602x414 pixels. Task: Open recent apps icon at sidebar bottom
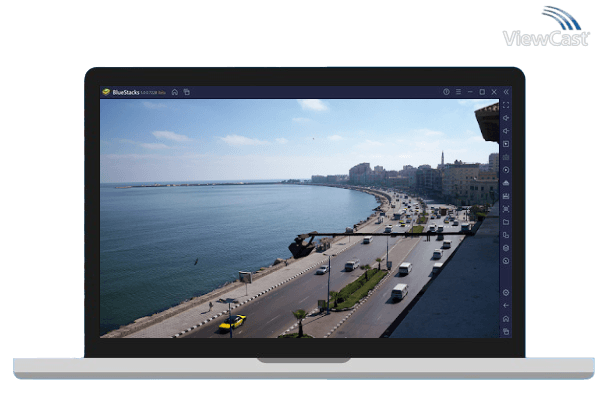pos(506,331)
